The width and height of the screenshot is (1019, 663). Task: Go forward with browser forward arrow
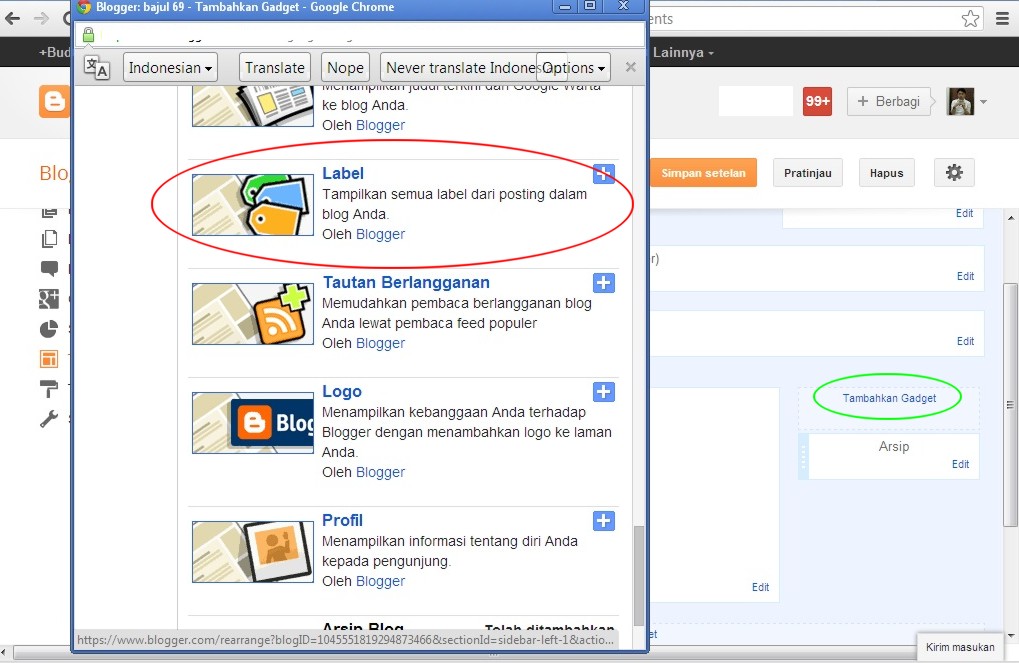pos(41,18)
